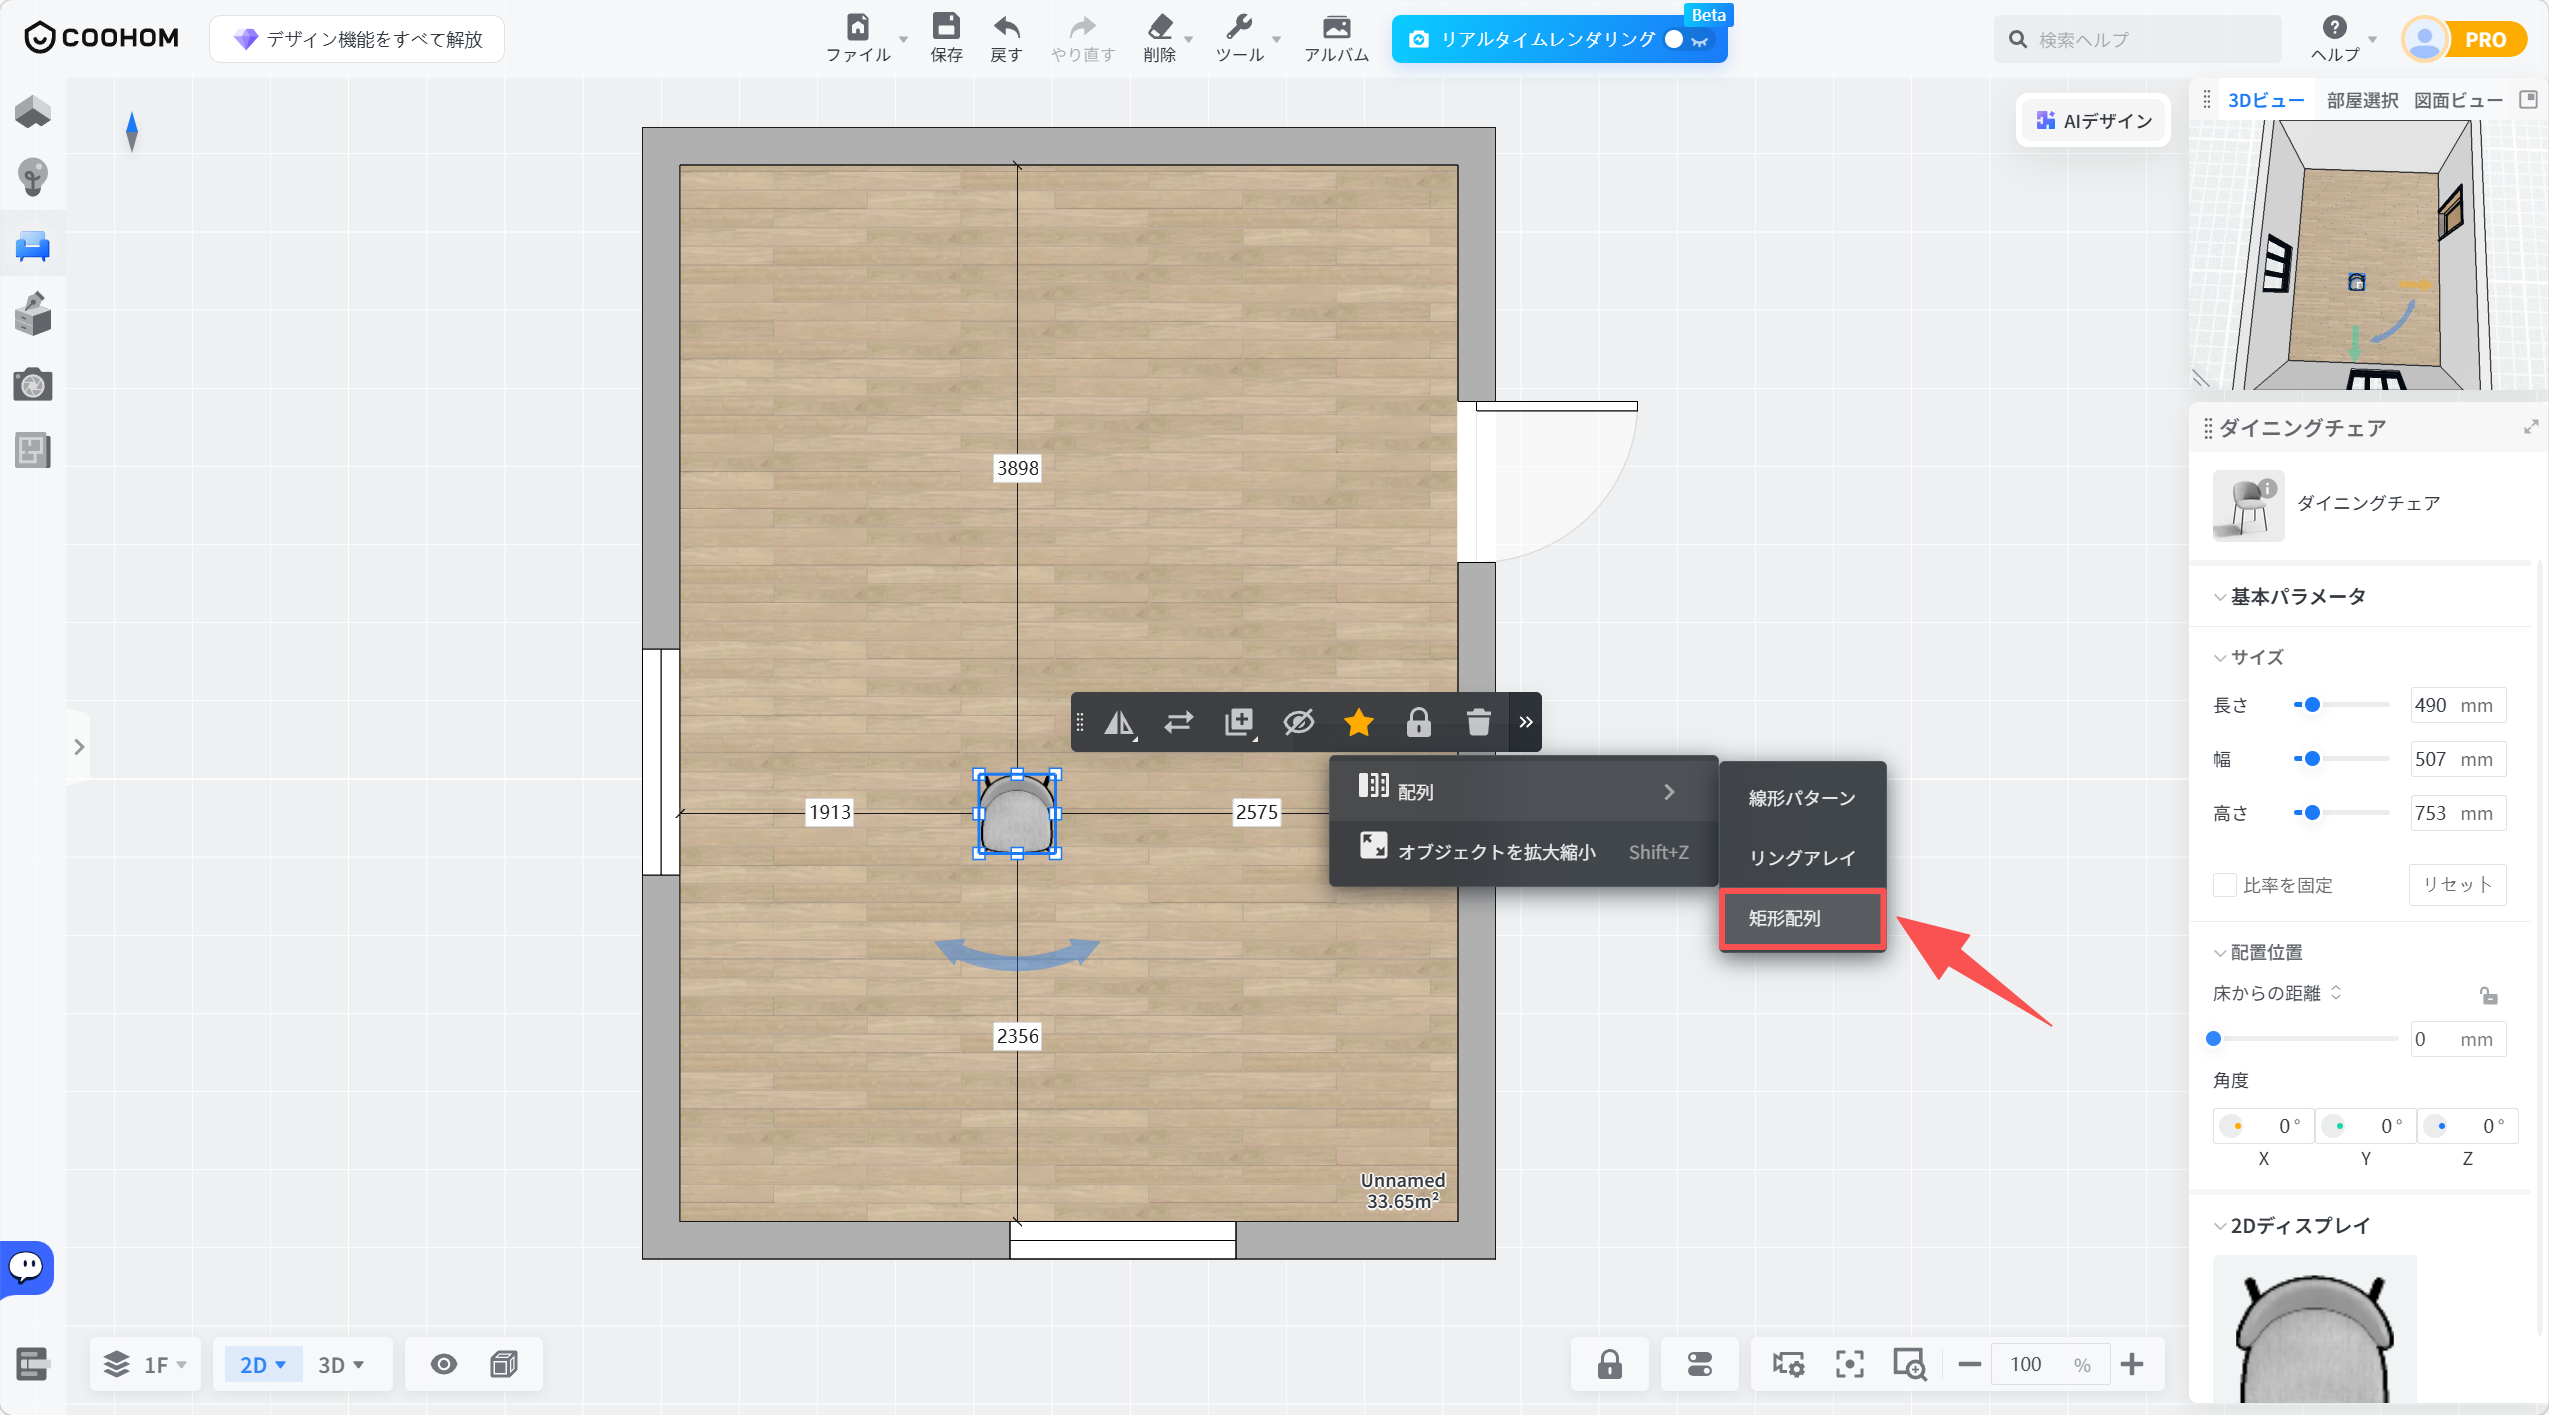Open the furniture sofa library in sidebar

point(33,246)
